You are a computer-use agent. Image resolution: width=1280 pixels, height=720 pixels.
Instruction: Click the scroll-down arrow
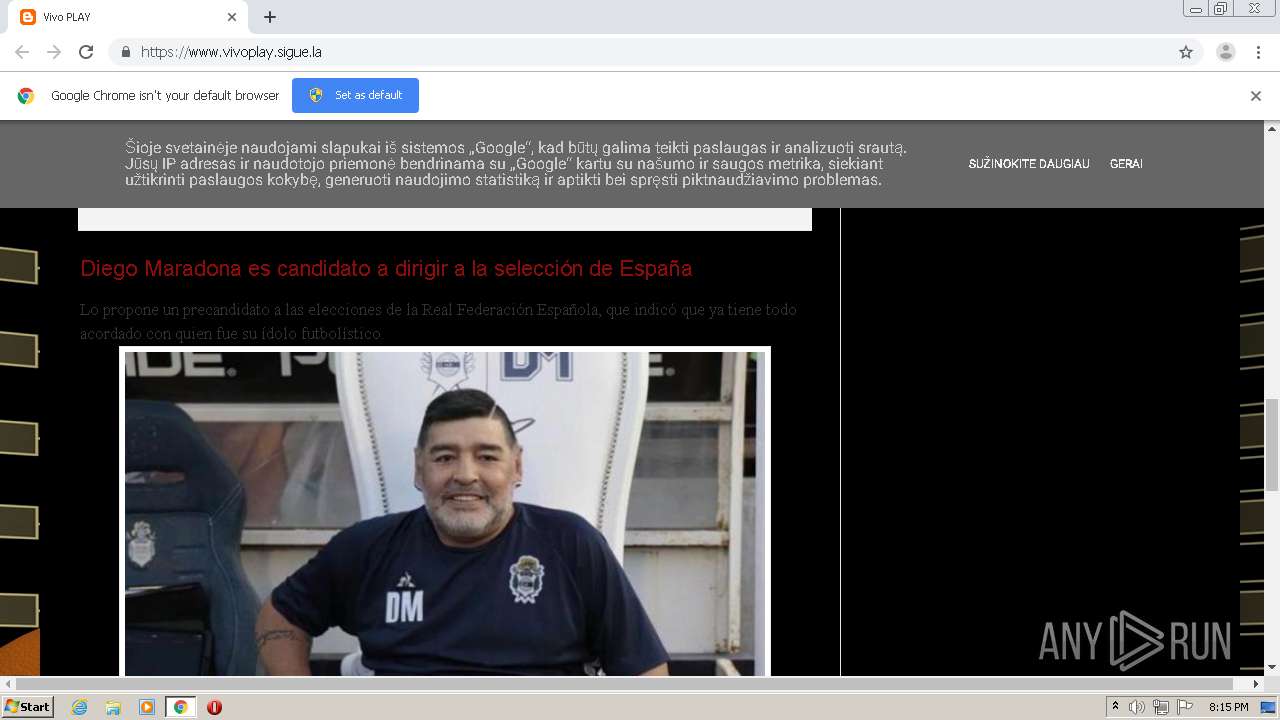pos(1272,668)
